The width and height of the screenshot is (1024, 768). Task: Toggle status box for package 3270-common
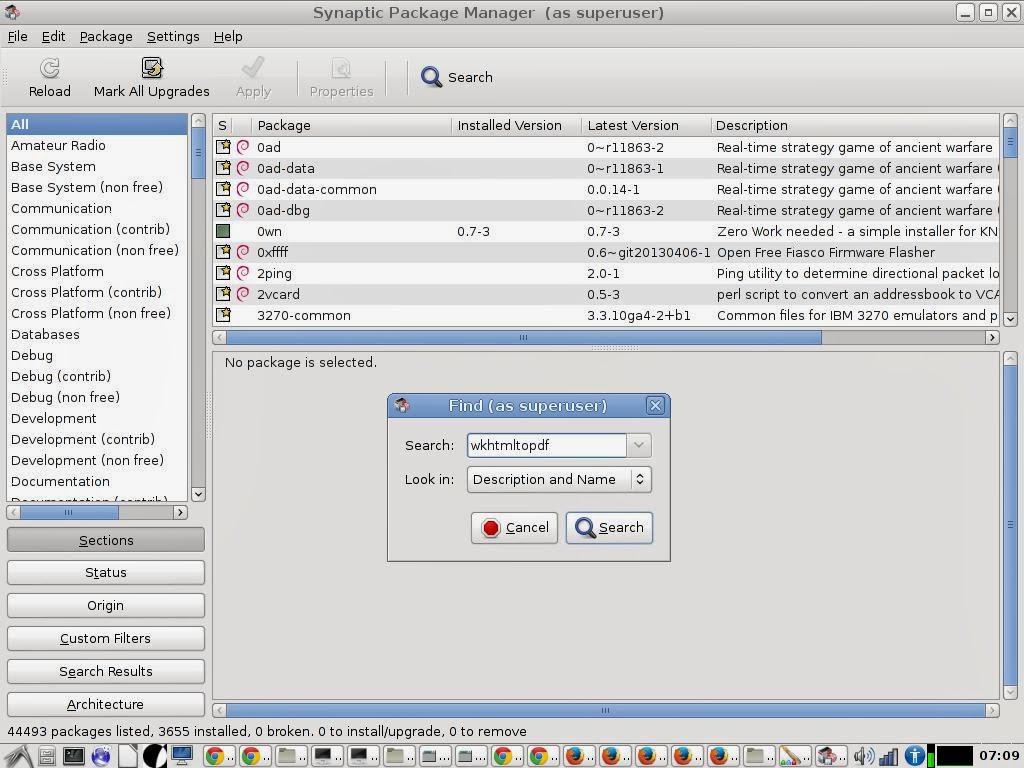pos(223,315)
